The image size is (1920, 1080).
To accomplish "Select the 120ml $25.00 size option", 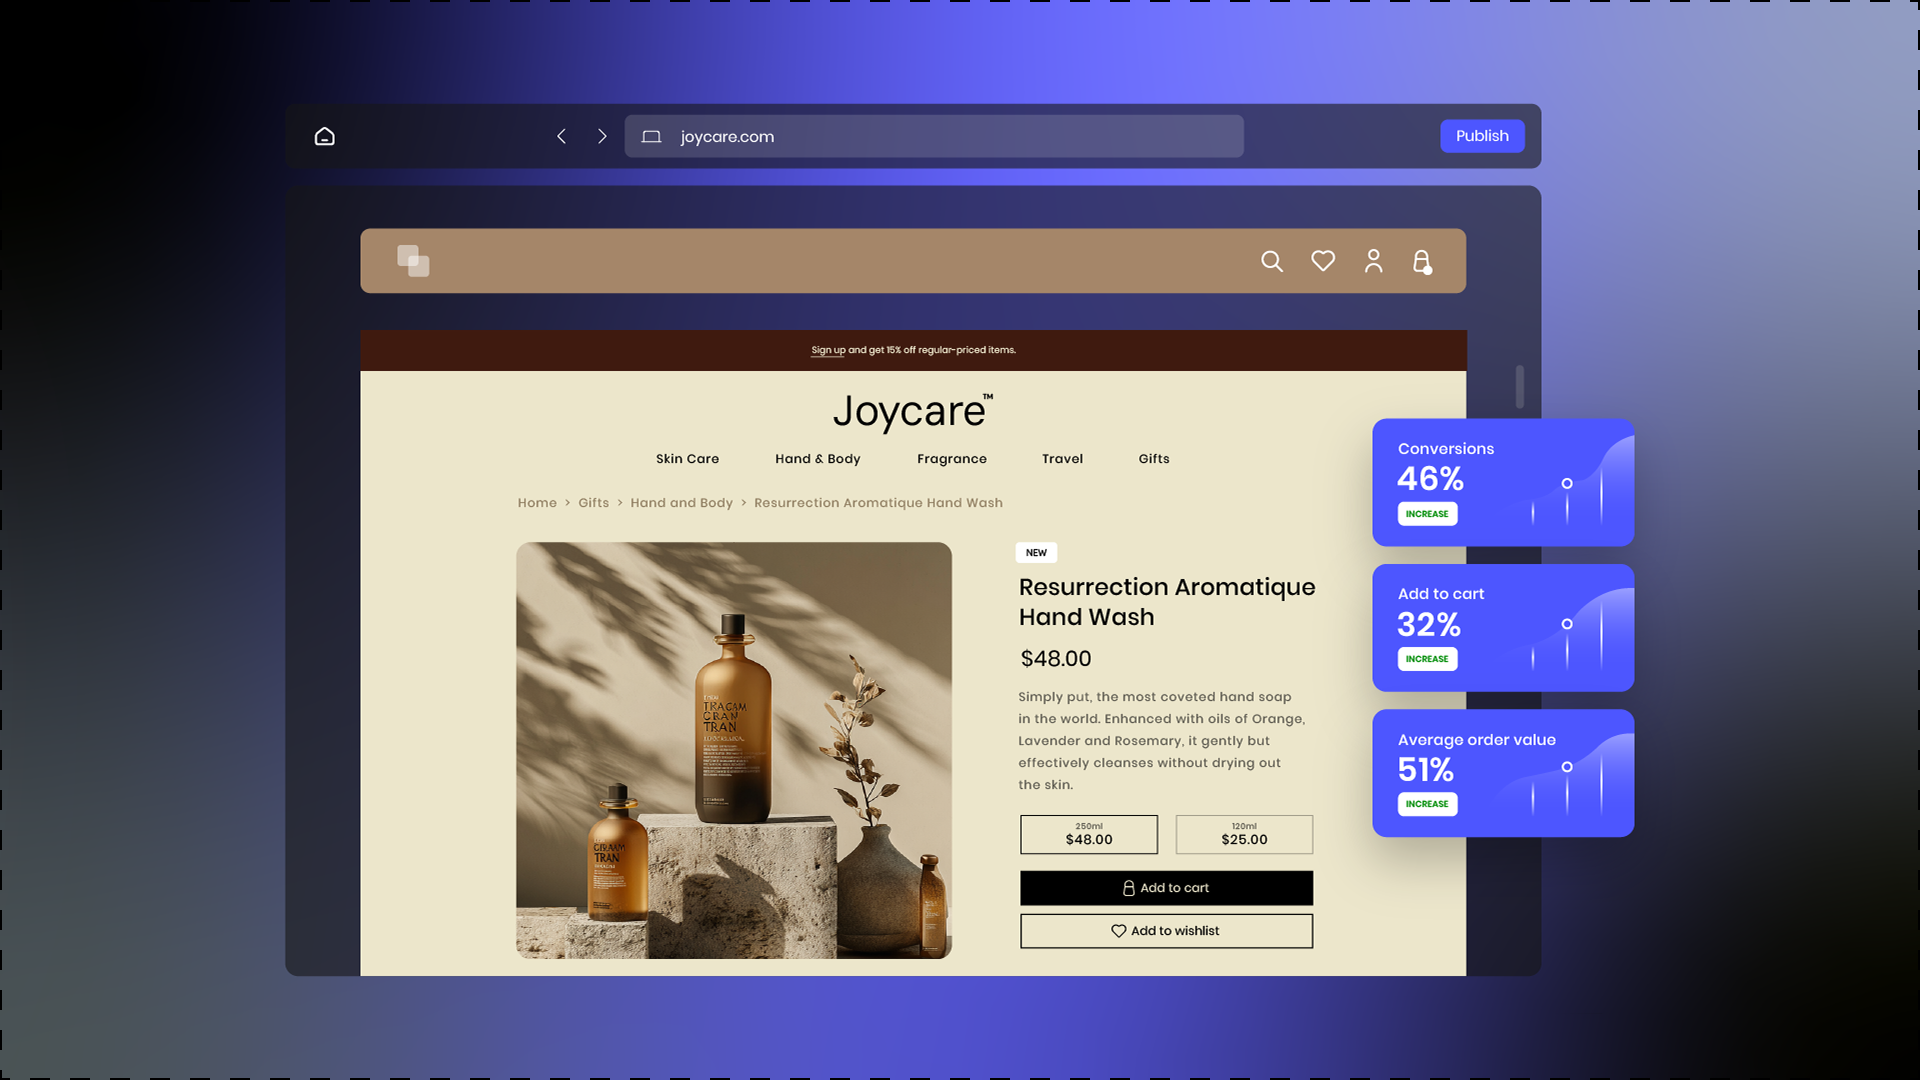I will [x=1243, y=834].
